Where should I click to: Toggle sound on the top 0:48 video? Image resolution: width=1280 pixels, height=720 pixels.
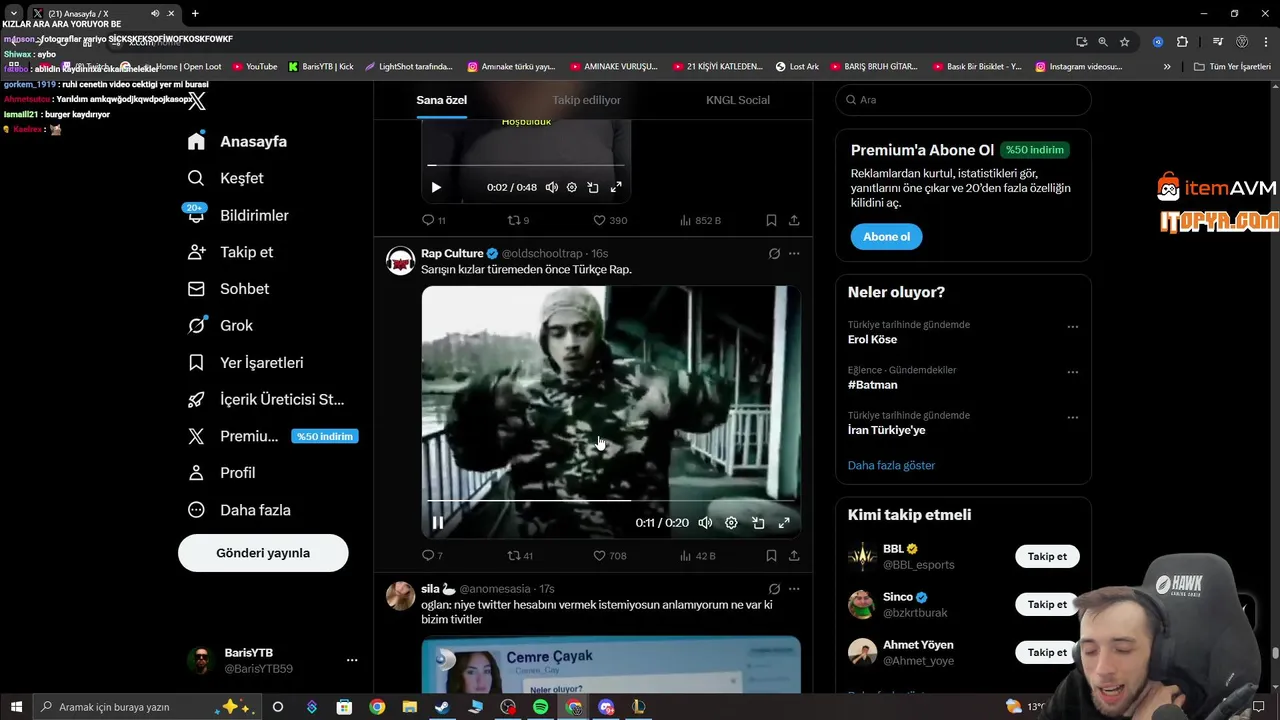[551, 187]
